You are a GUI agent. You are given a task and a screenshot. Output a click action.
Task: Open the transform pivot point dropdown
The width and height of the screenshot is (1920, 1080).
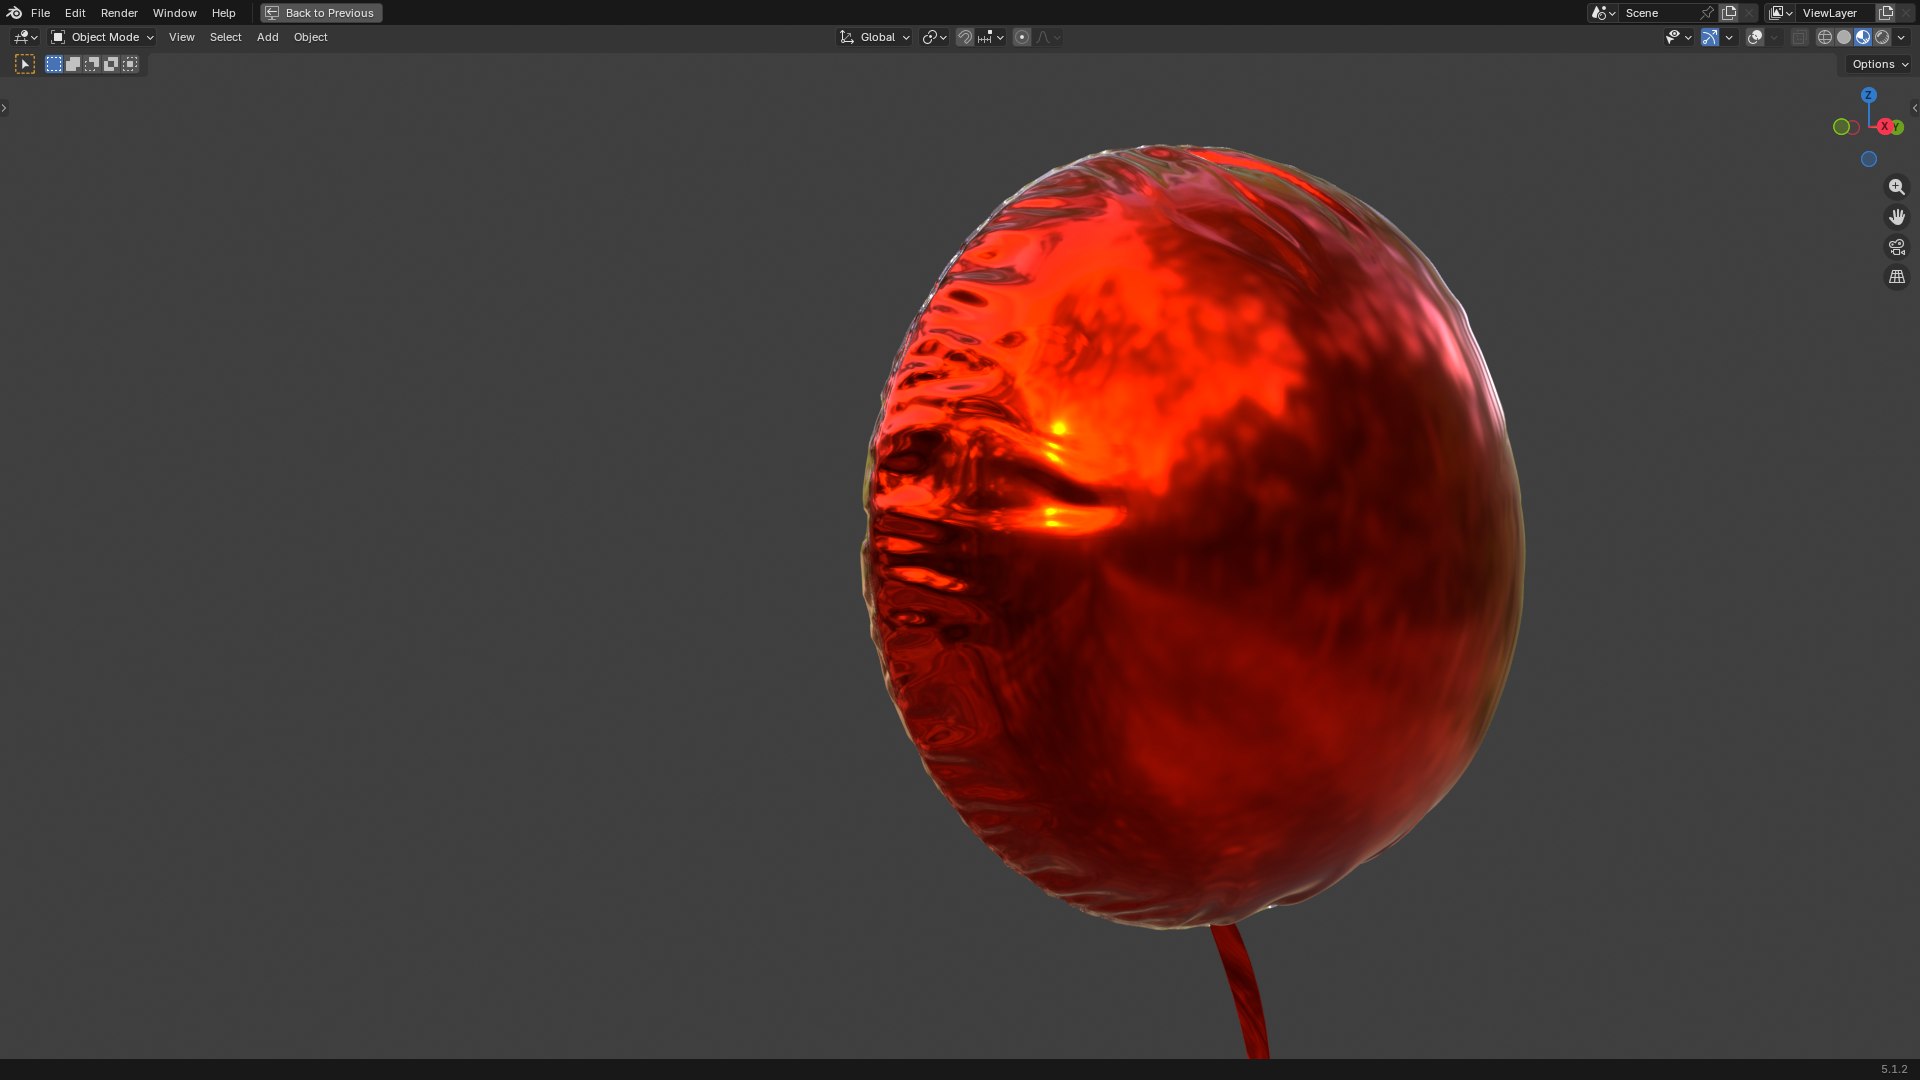pos(934,37)
